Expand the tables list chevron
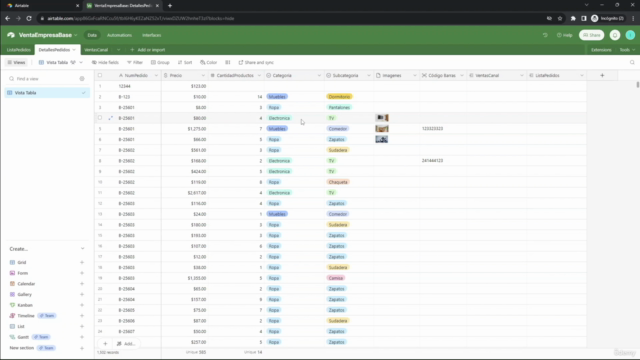The height and width of the screenshot is (360, 640). coord(118,50)
